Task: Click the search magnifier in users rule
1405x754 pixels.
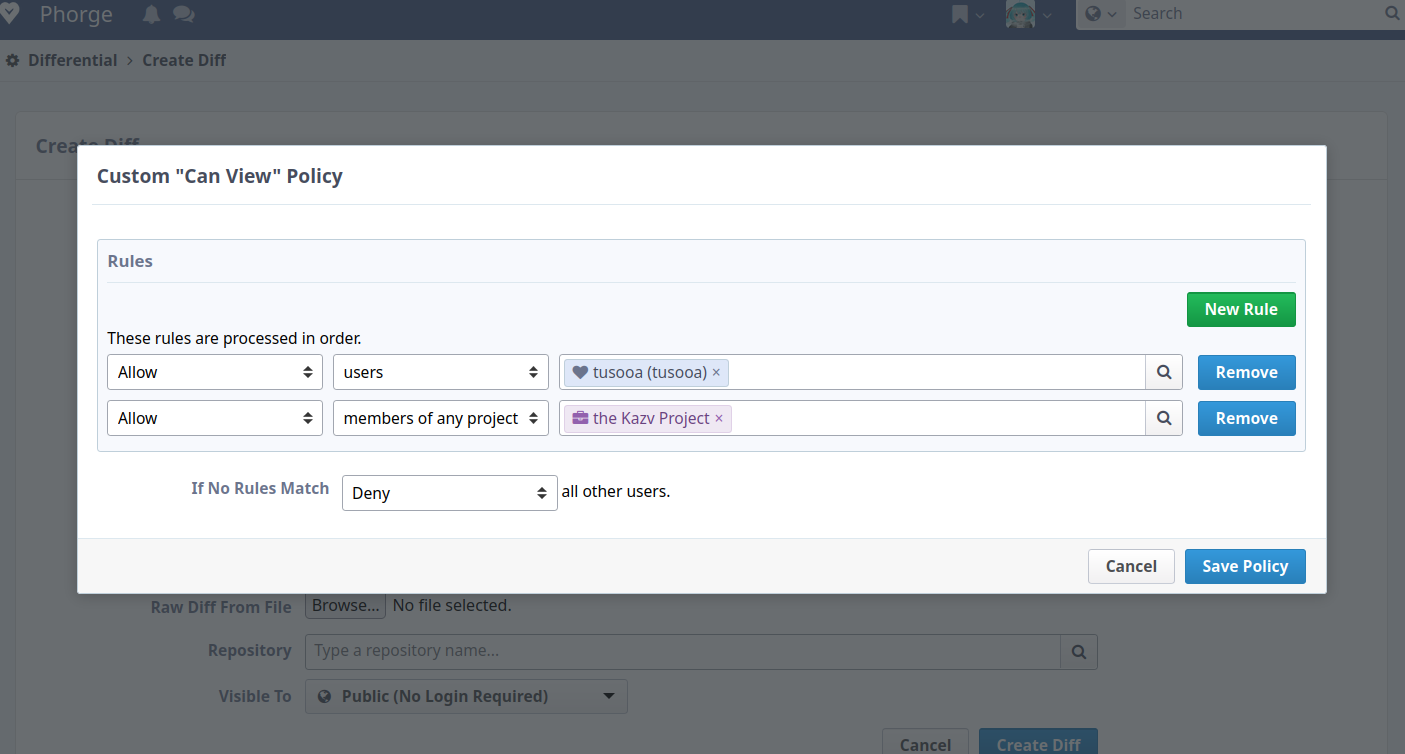Action: pos(1164,372)
